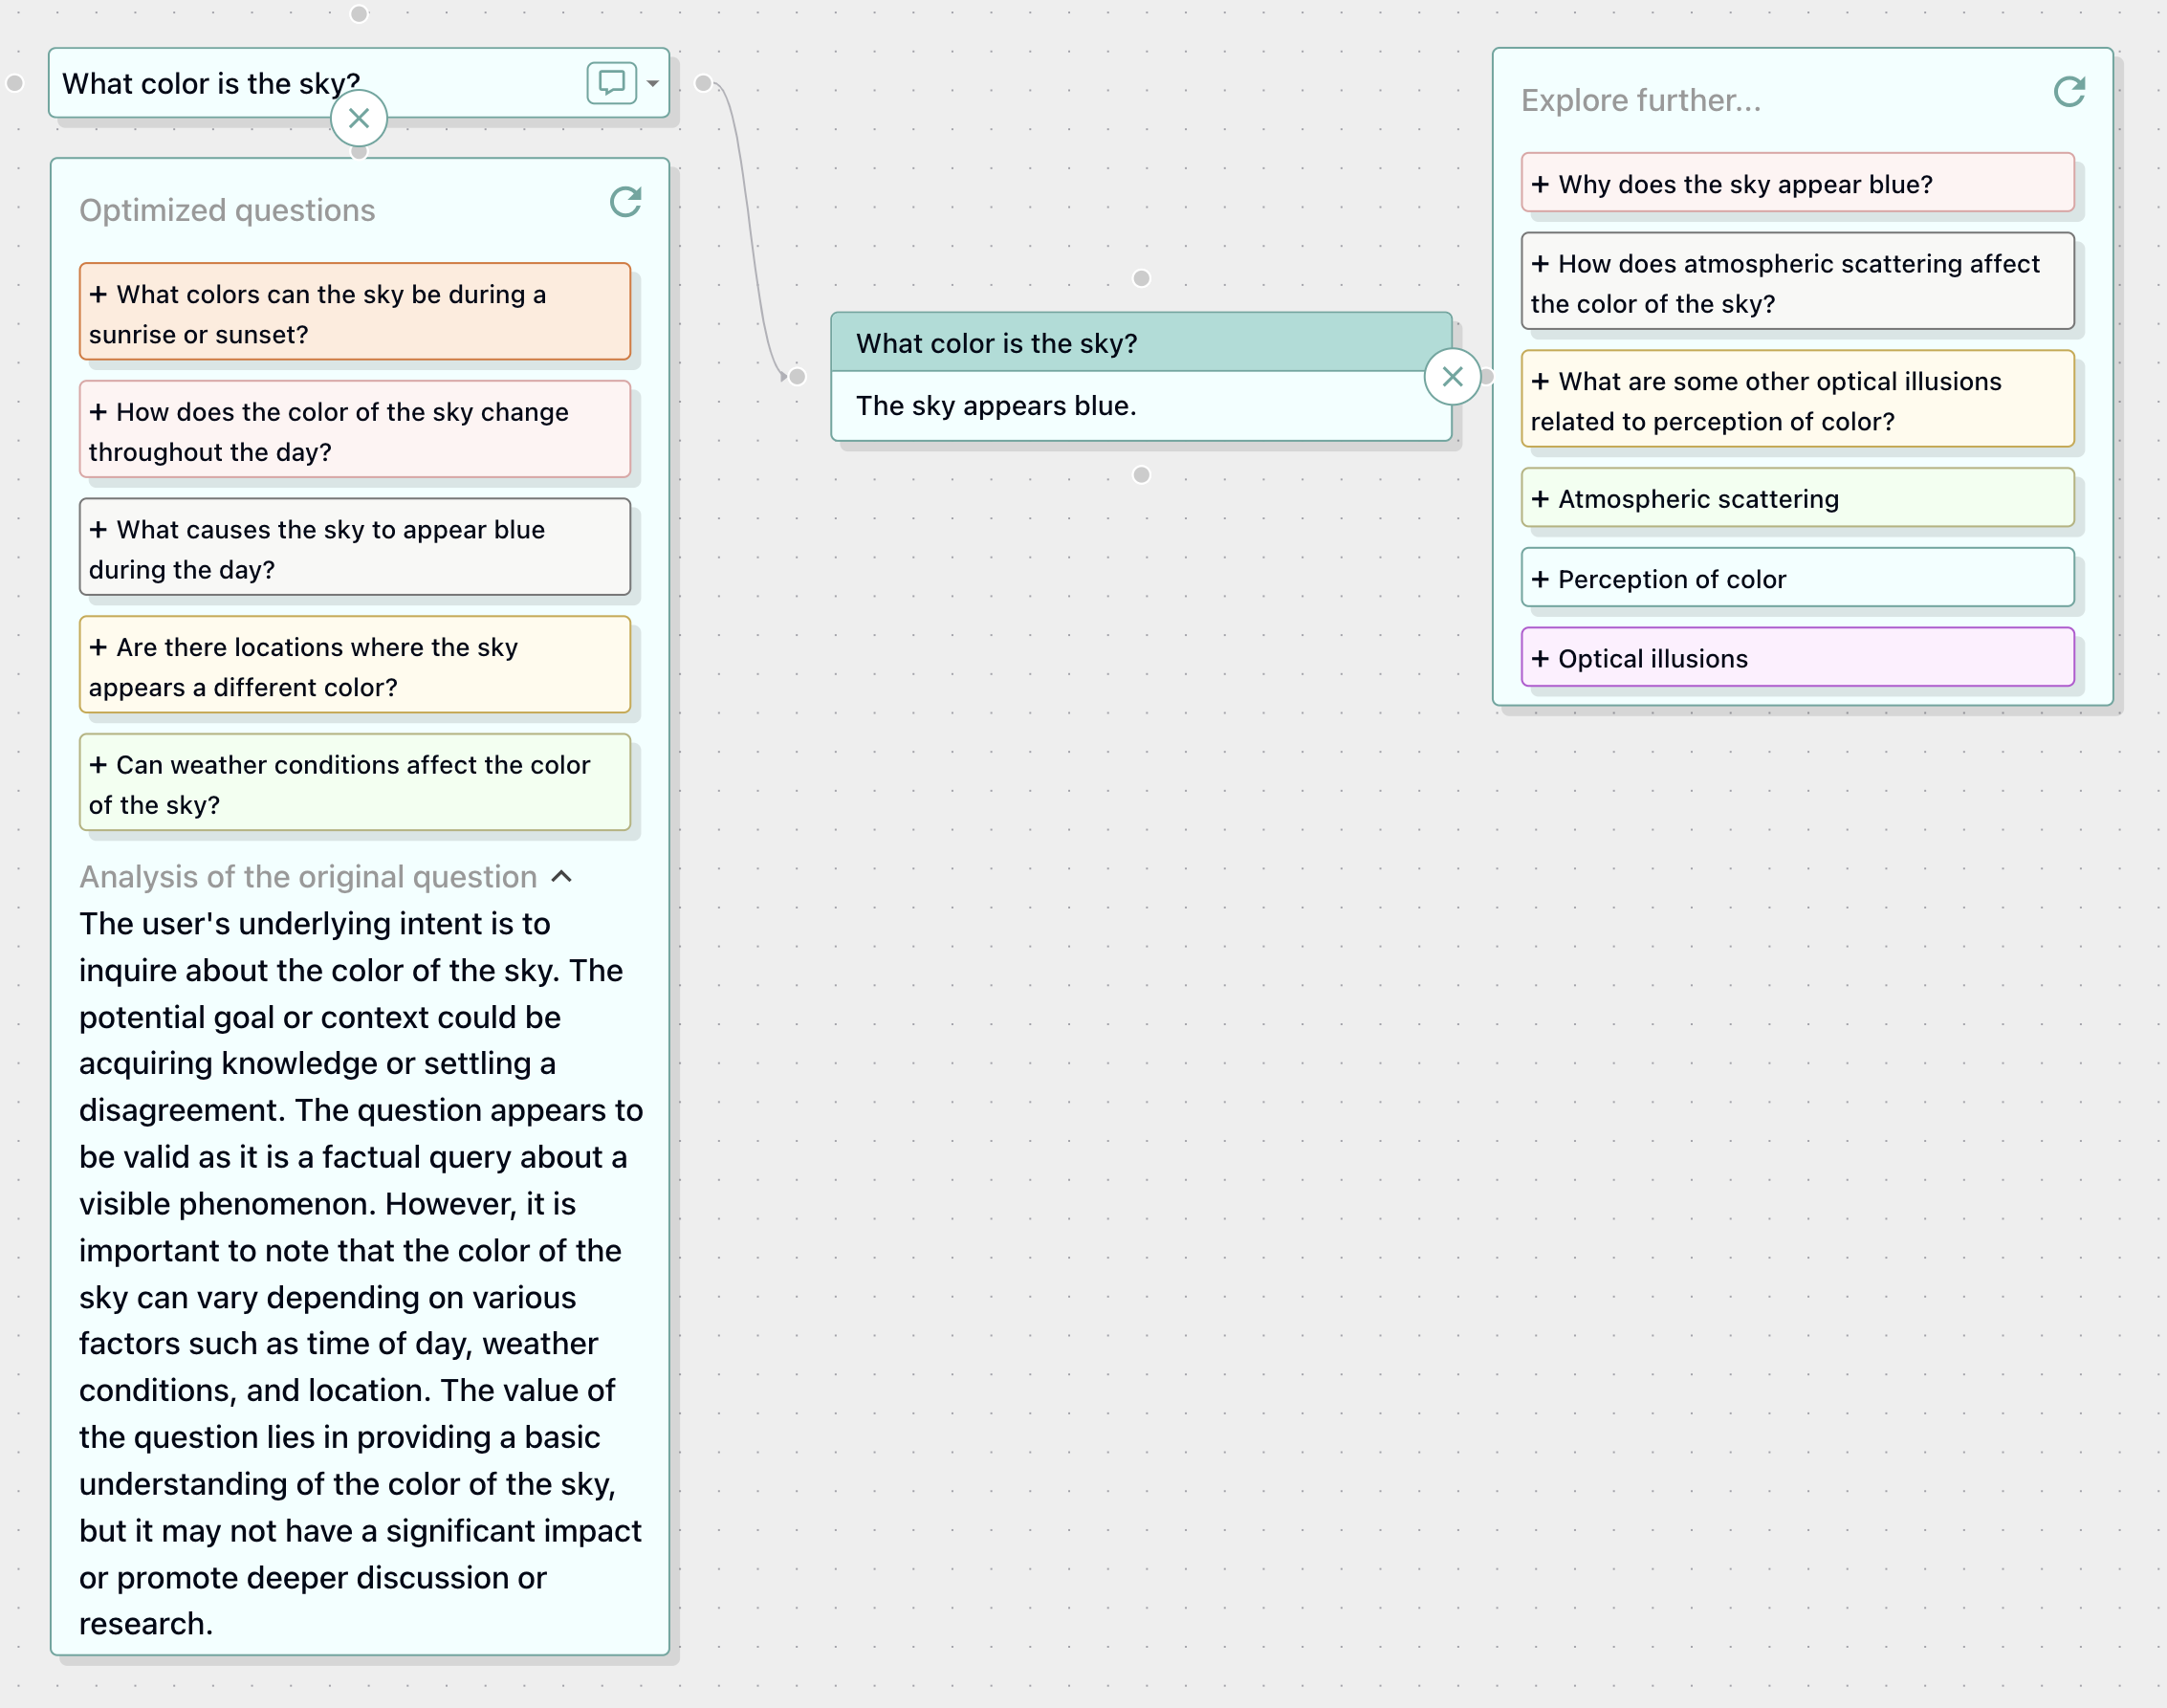Select the different color locations question card

coord(355,666)
